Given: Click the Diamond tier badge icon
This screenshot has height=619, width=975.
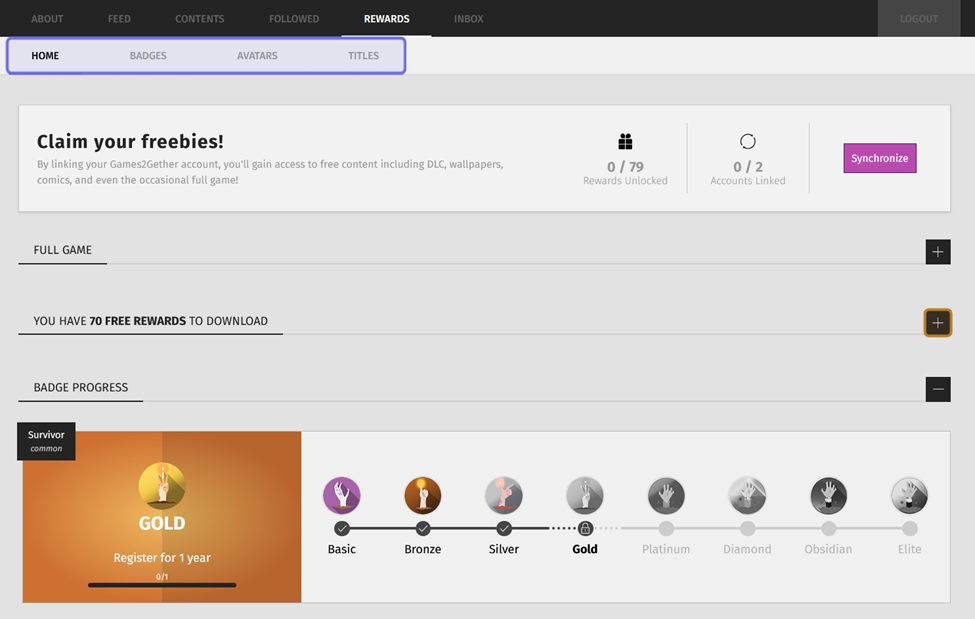Looking at the screenshot, I should click(x=747, y=495).
